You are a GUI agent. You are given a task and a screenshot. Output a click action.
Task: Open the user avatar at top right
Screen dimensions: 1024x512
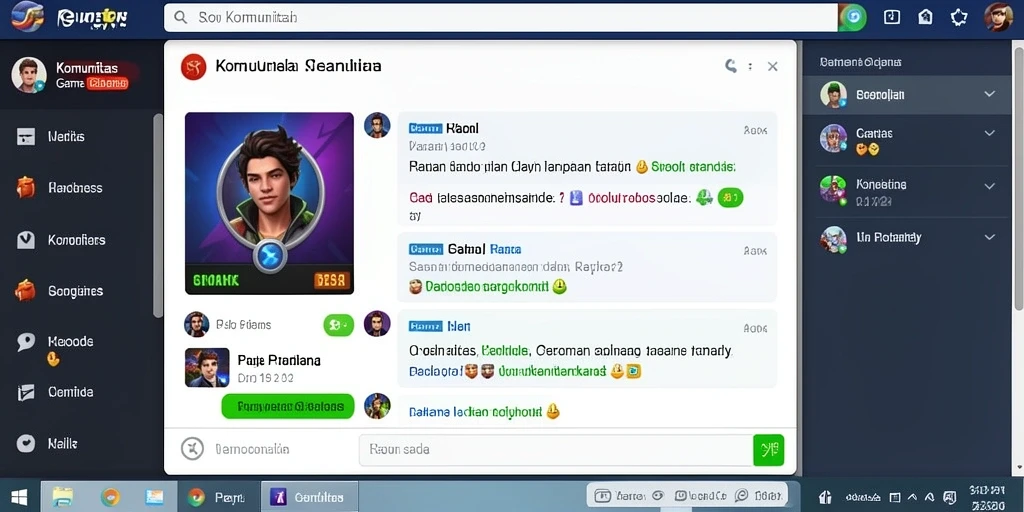pyautogui.click(x=999, y=17)
